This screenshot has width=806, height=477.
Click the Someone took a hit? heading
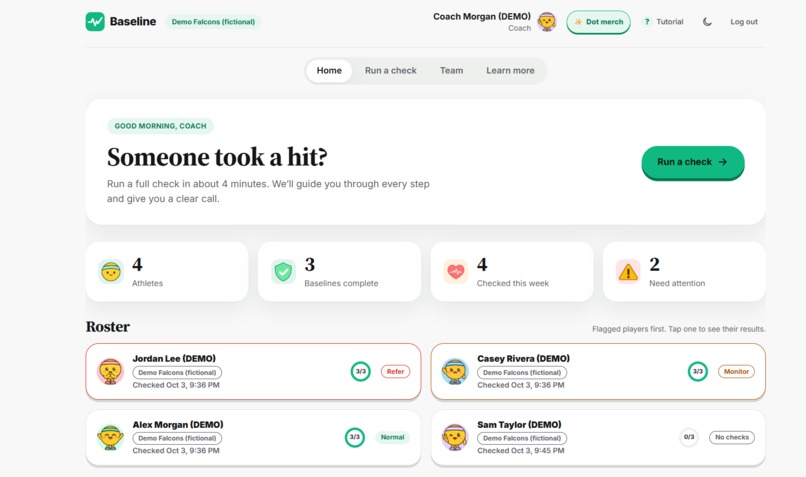point(217,157)
